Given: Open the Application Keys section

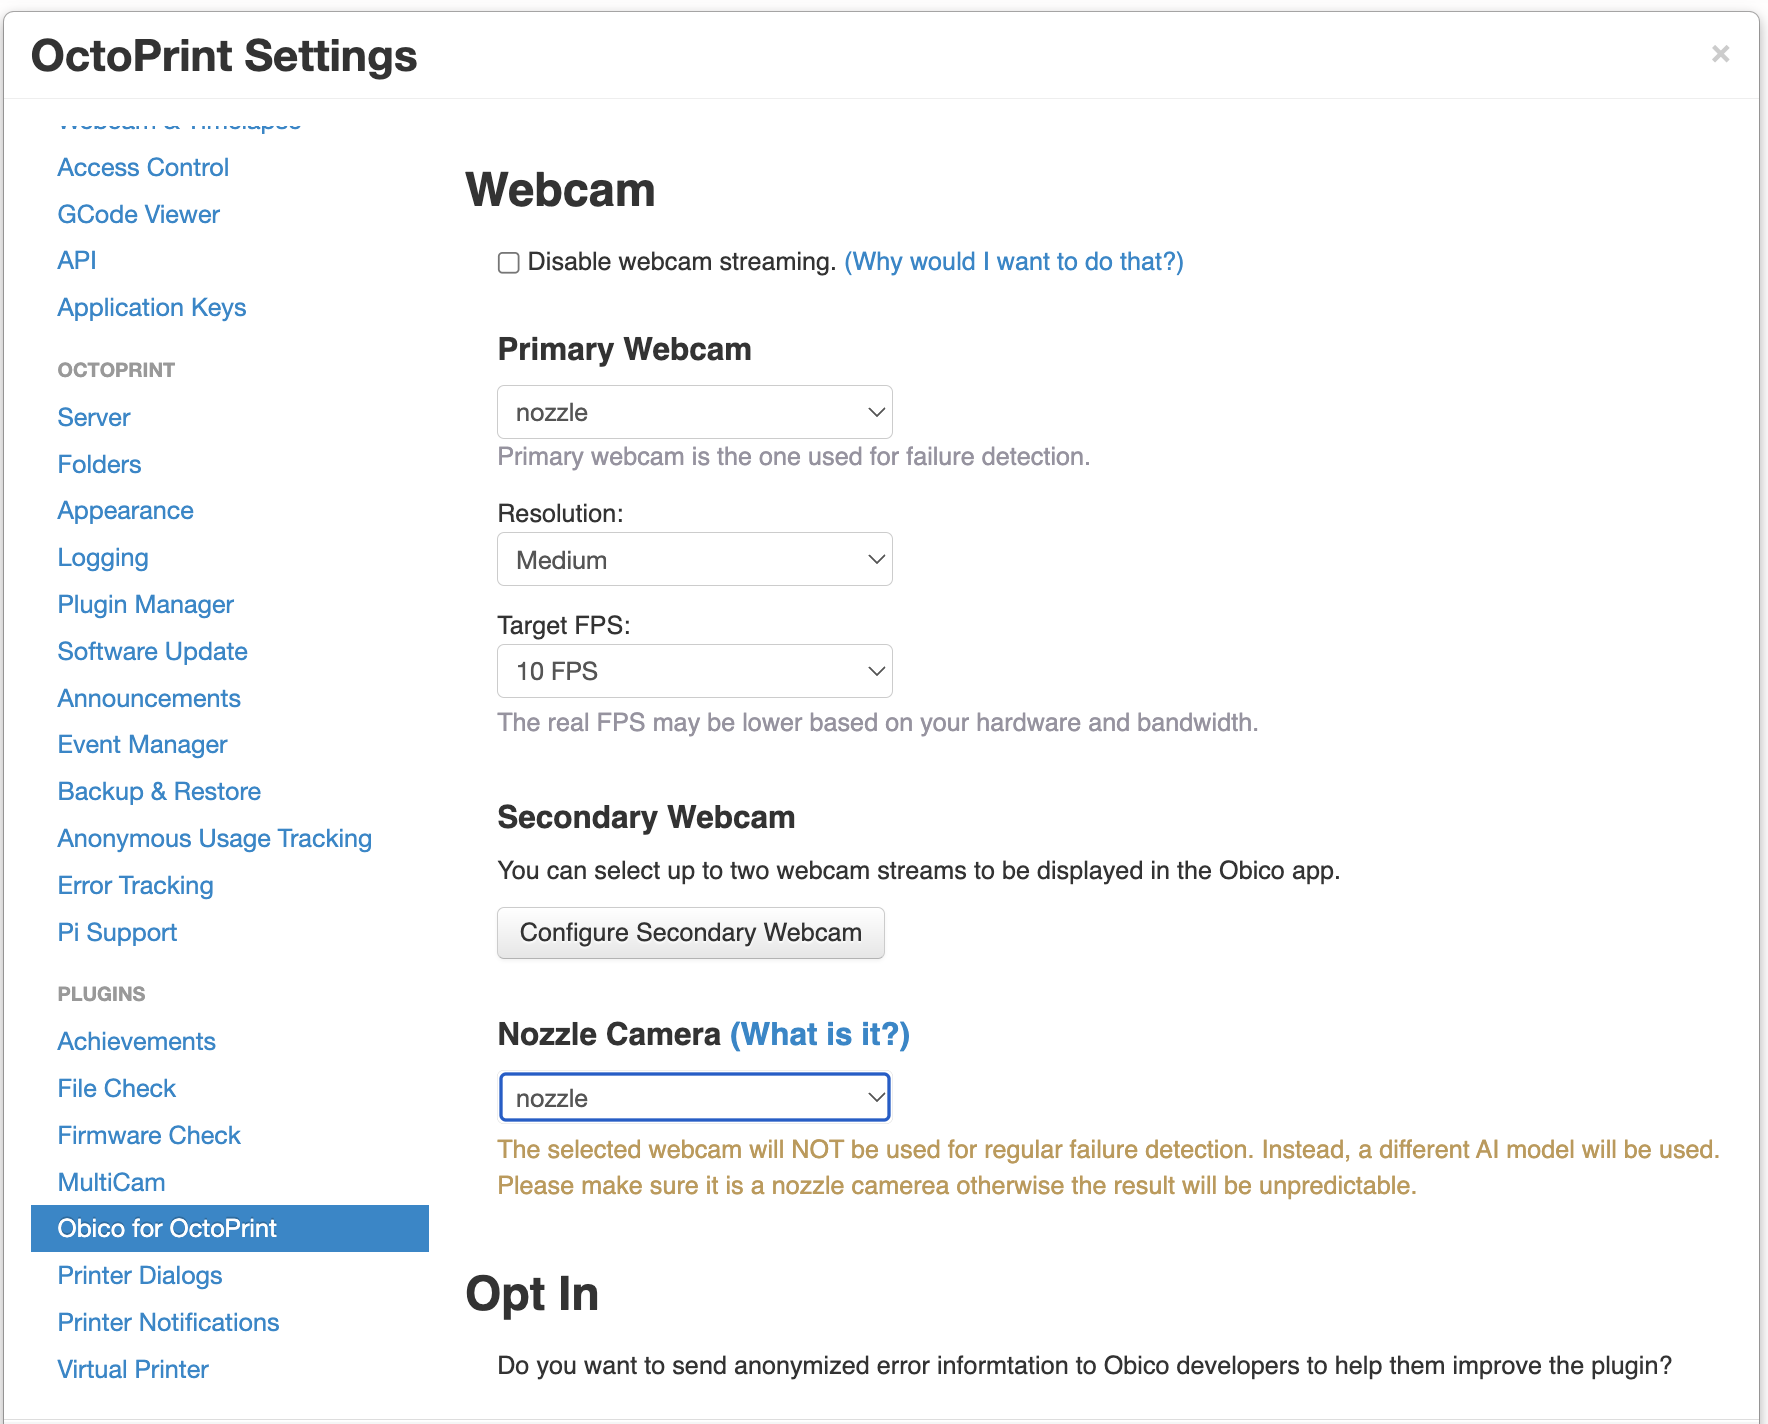Looking at the screenshot, I should tap(152, 308).
